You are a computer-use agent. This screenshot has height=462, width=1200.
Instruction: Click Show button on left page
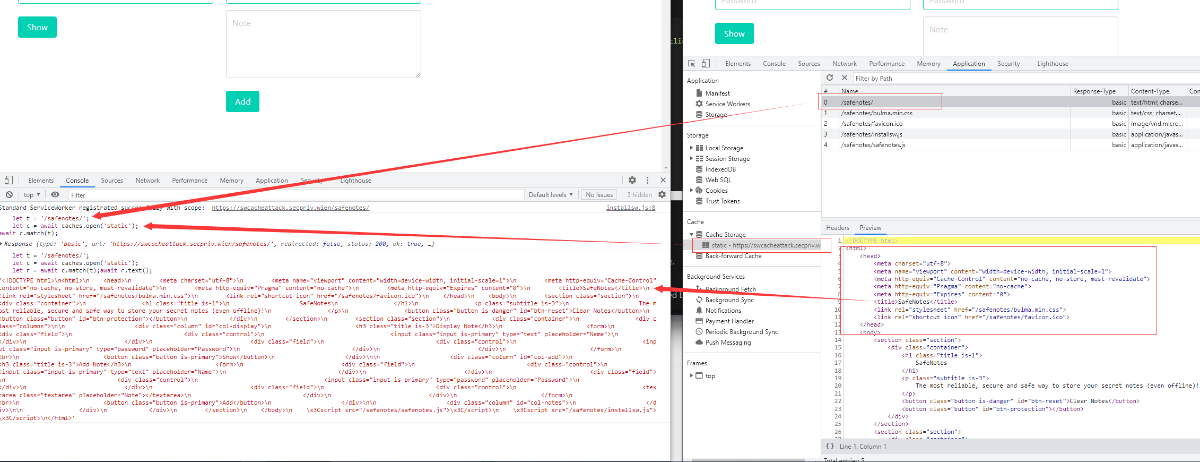point(38,27)
